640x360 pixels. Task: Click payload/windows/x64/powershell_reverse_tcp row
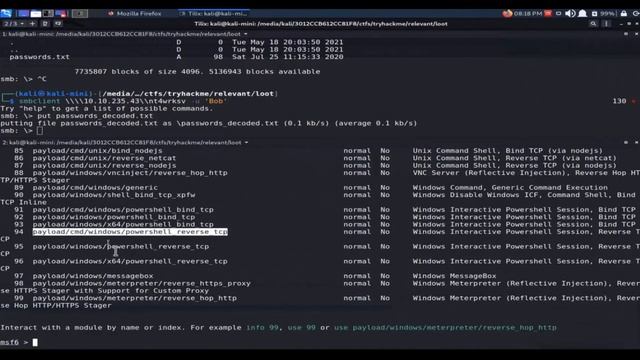(130, 261)
